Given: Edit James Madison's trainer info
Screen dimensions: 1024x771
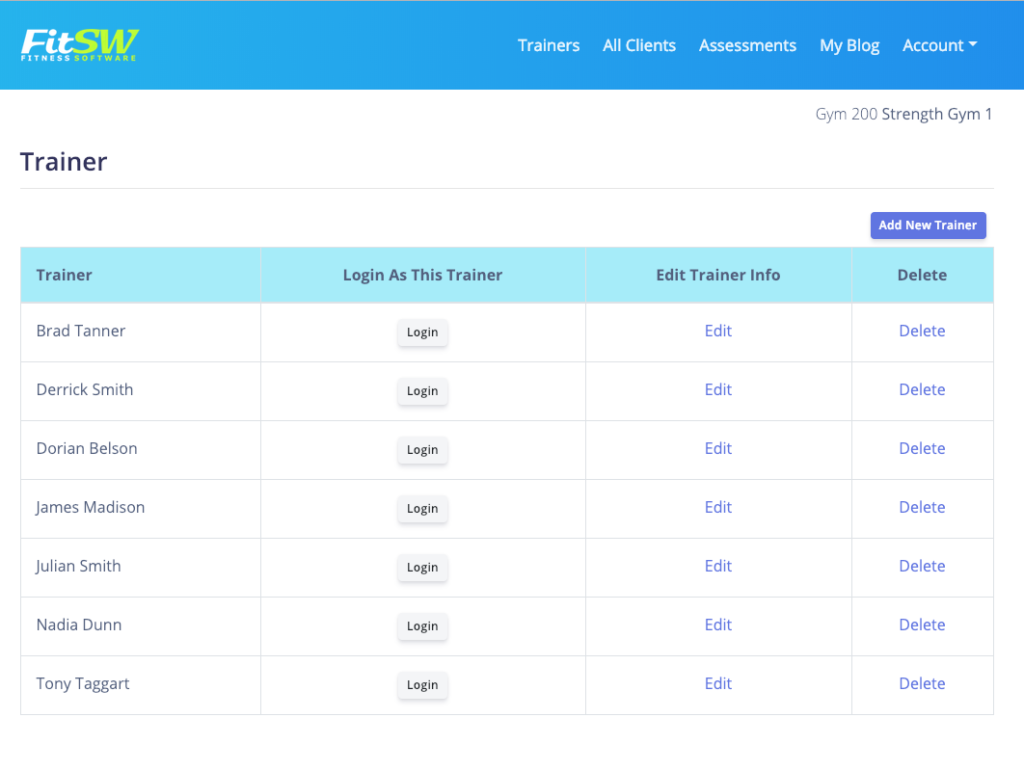Looking at the screenshot, I should [x=718, y=507].
